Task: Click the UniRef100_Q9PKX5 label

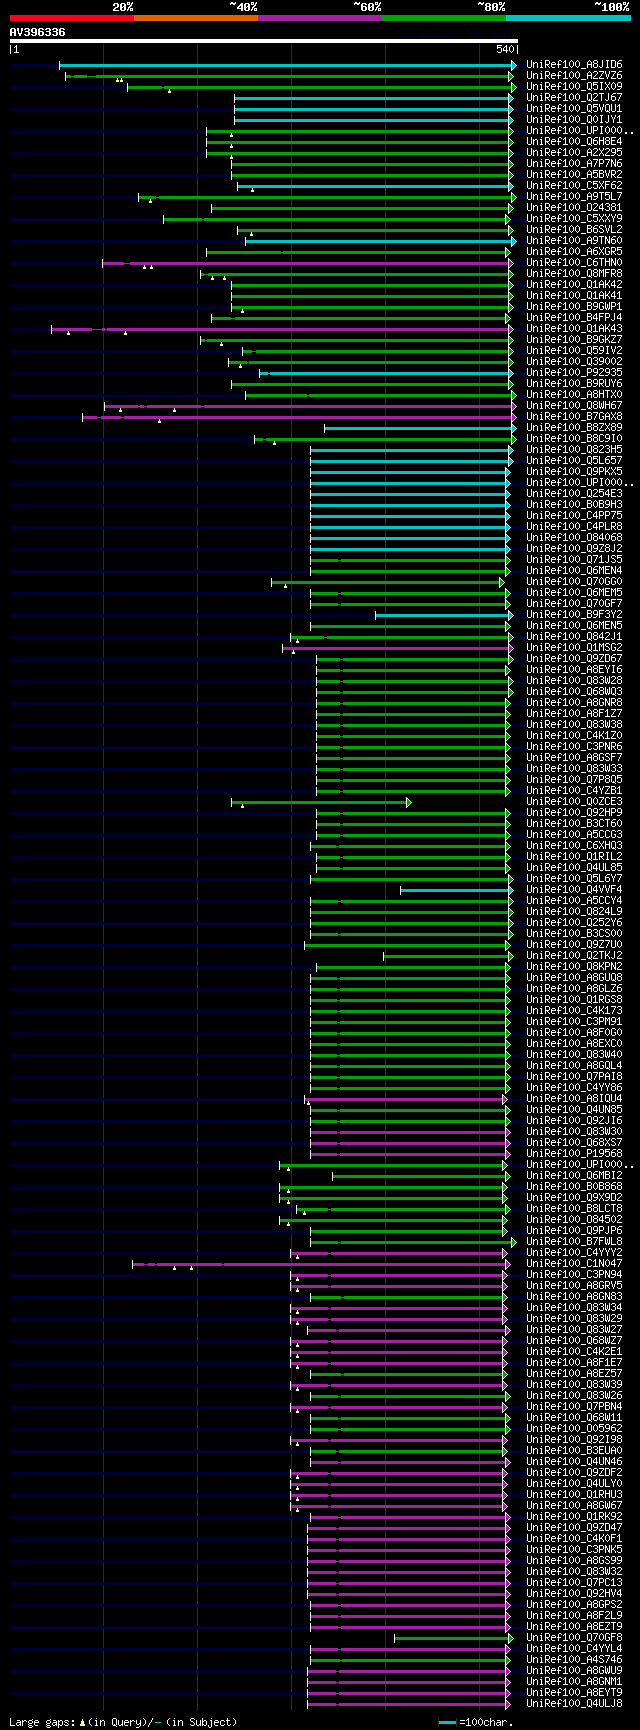Action: point(574,472)
